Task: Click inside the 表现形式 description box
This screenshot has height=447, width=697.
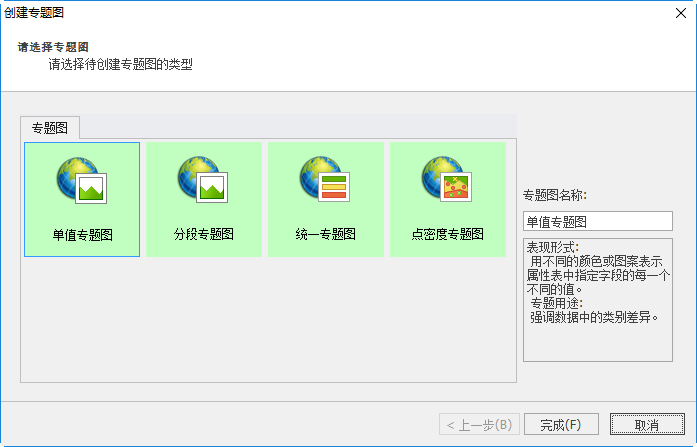Action: click(597, 300)
